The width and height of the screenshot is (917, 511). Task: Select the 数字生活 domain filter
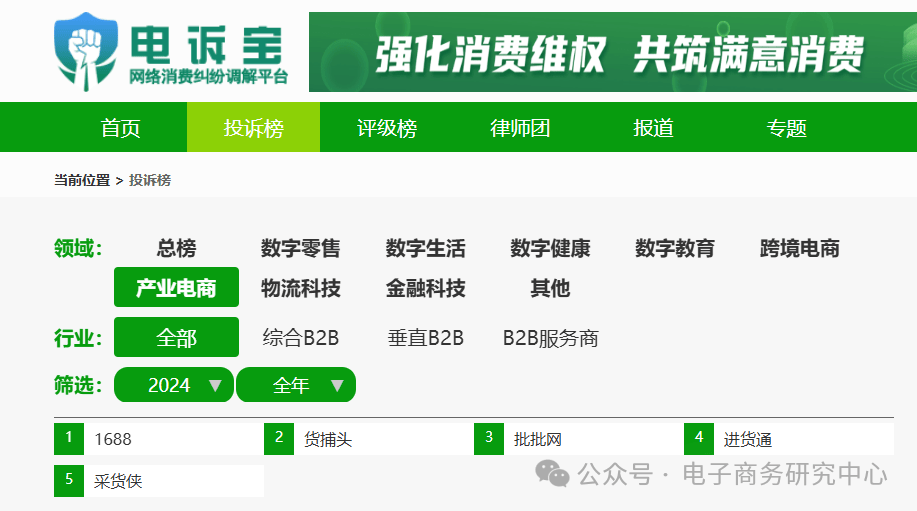pyautogui.click(x=426, y=248)
